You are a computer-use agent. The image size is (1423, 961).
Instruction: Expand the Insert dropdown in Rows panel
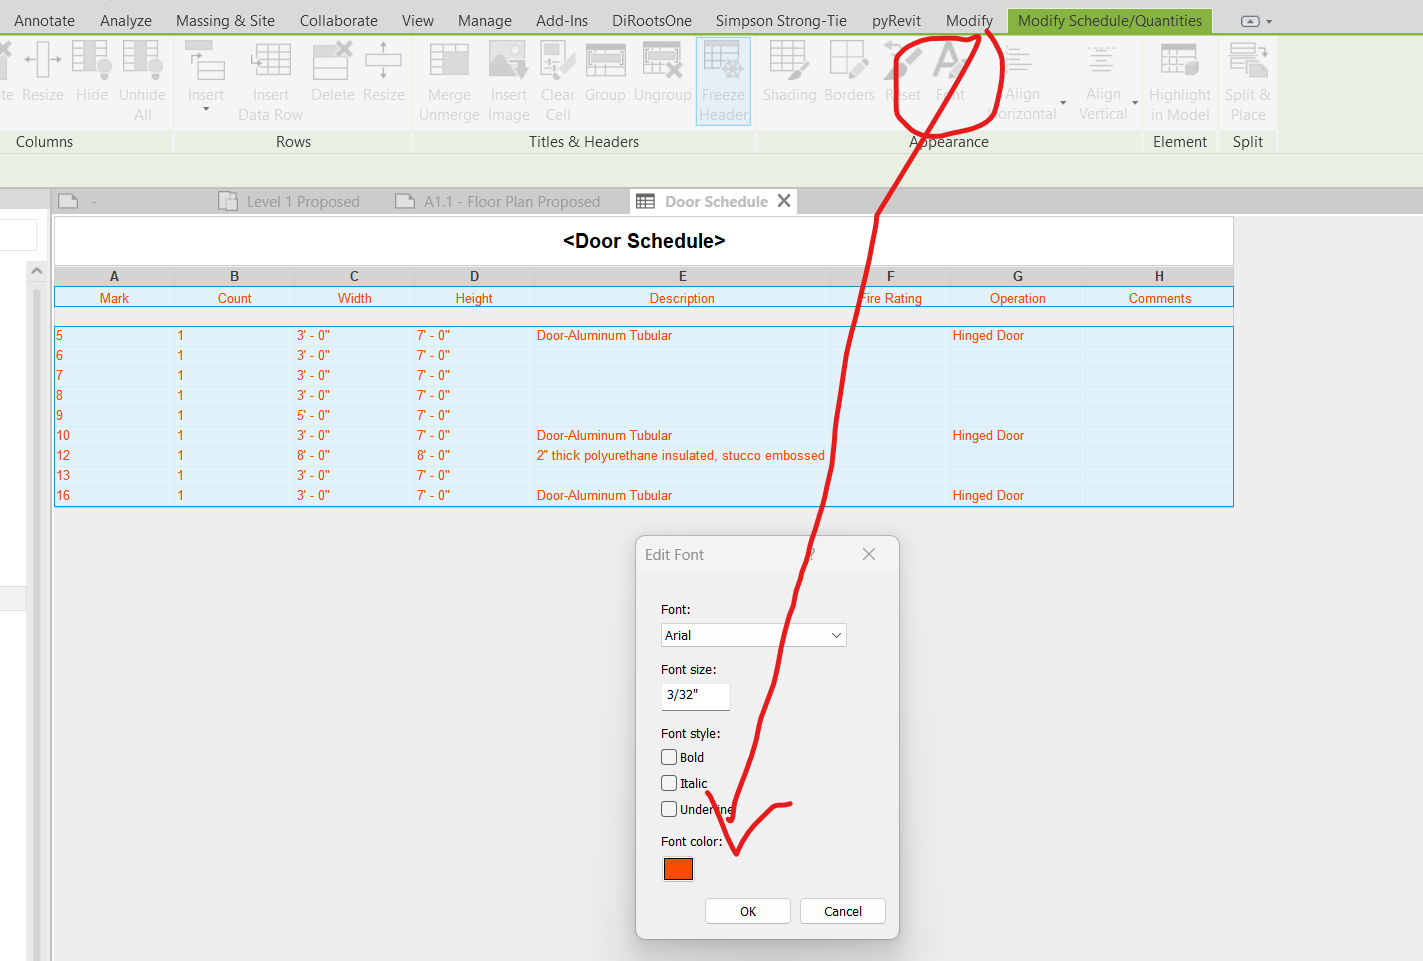[x=206, y=110]
